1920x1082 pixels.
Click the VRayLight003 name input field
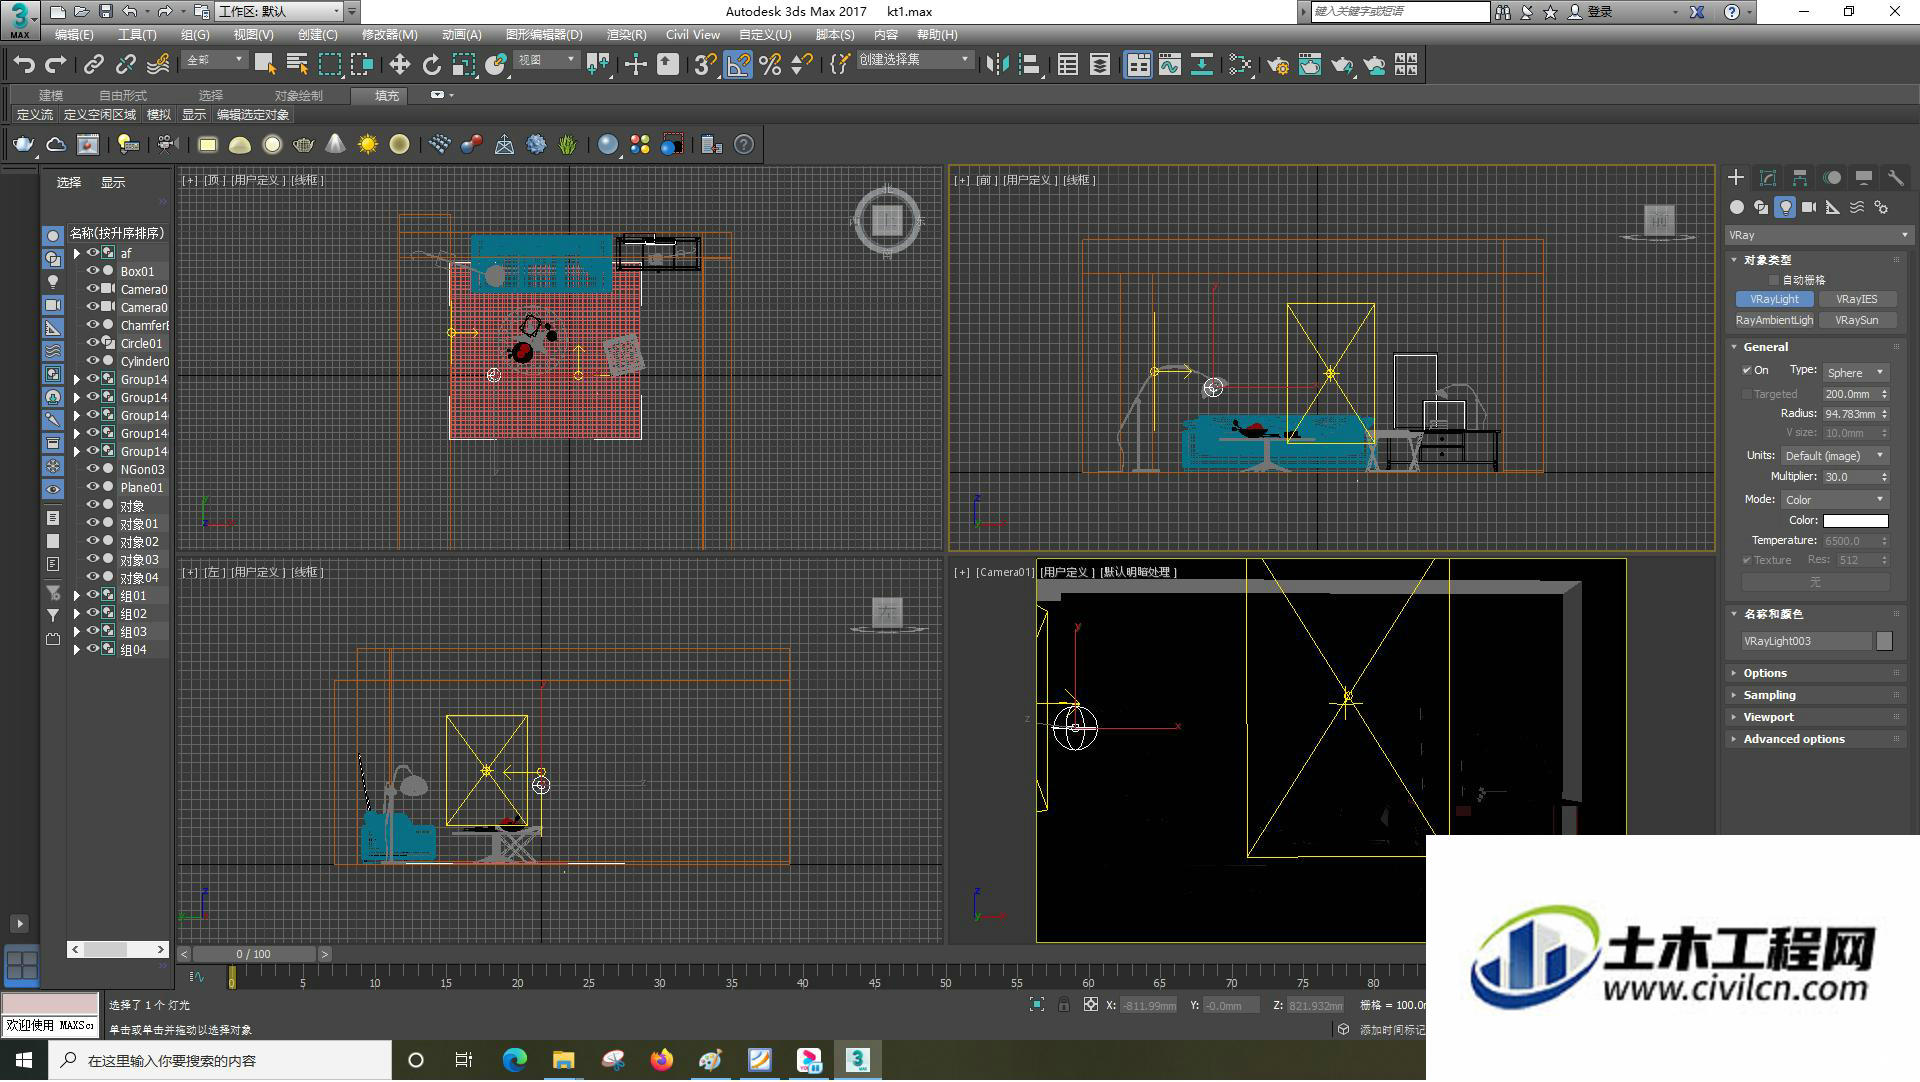click(x=1806, y=642)
